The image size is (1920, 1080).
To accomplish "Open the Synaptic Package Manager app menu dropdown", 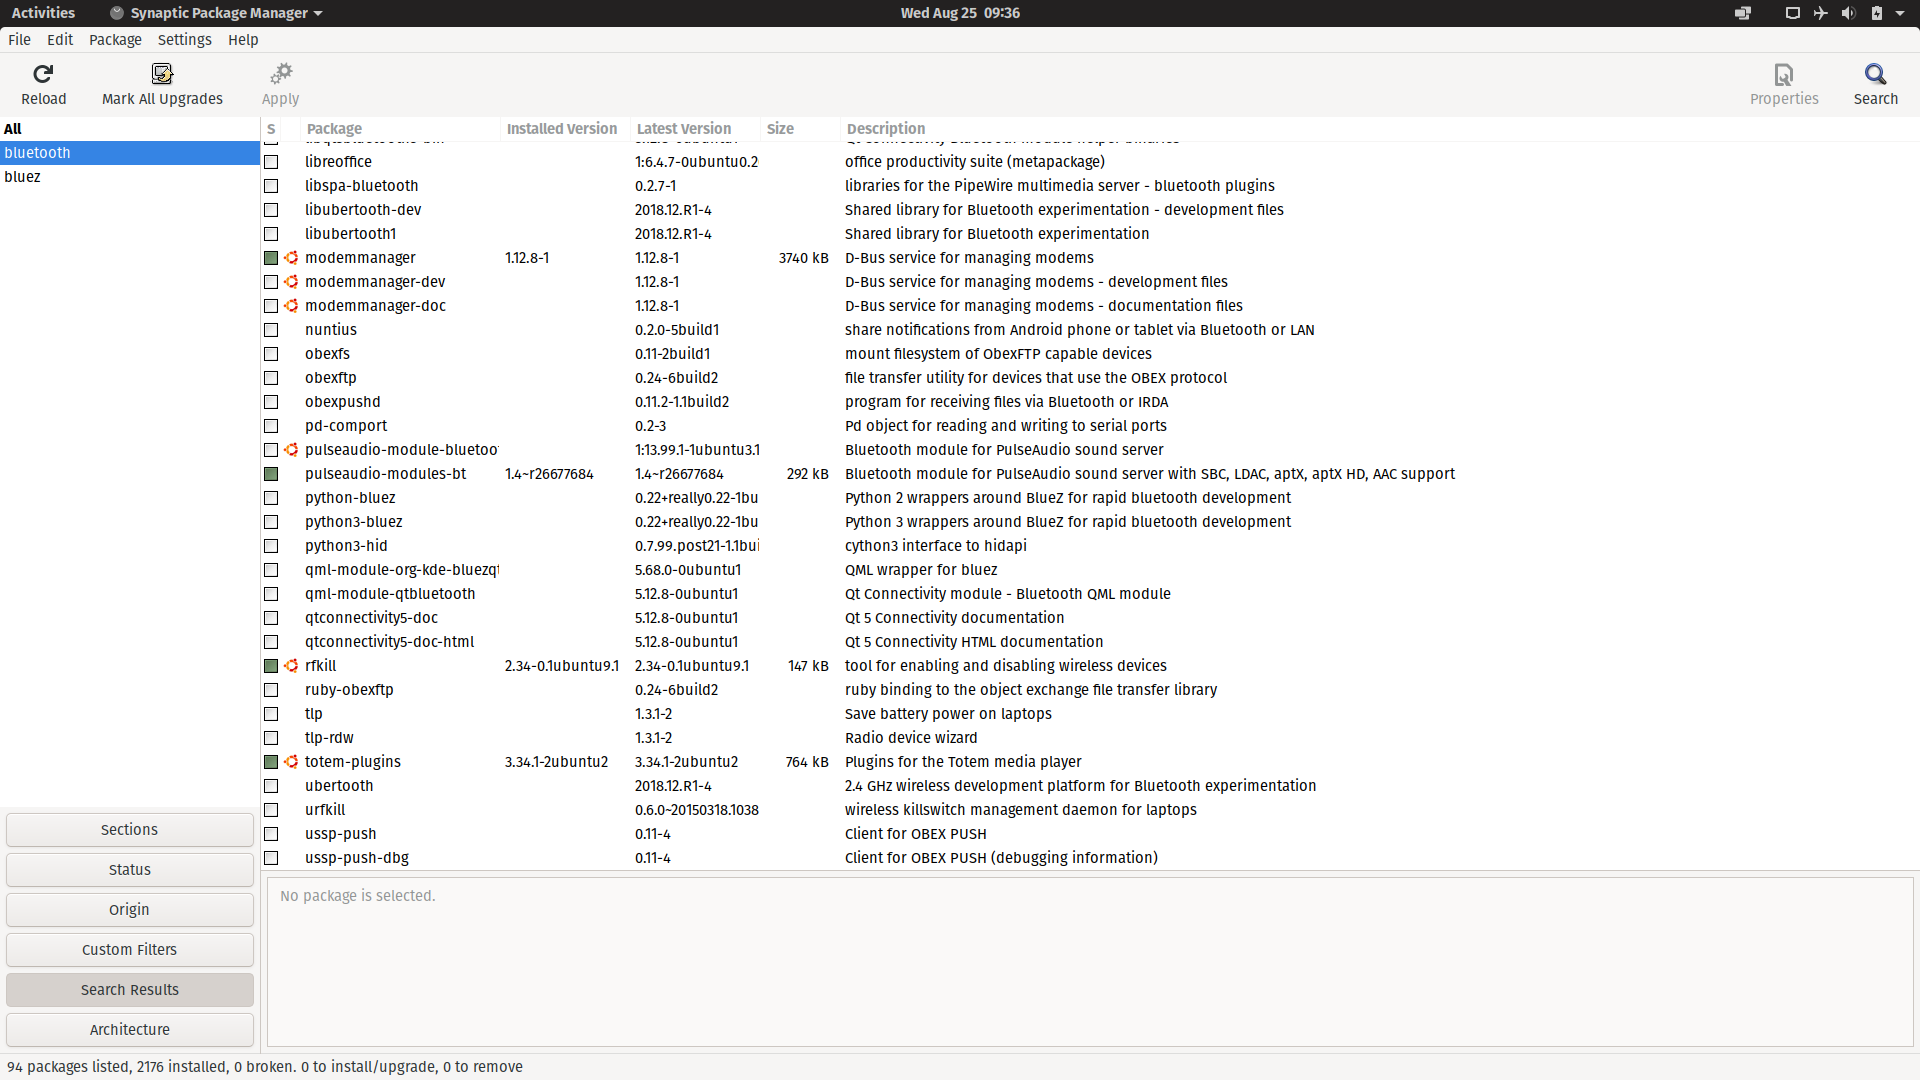I will [216, 13].
